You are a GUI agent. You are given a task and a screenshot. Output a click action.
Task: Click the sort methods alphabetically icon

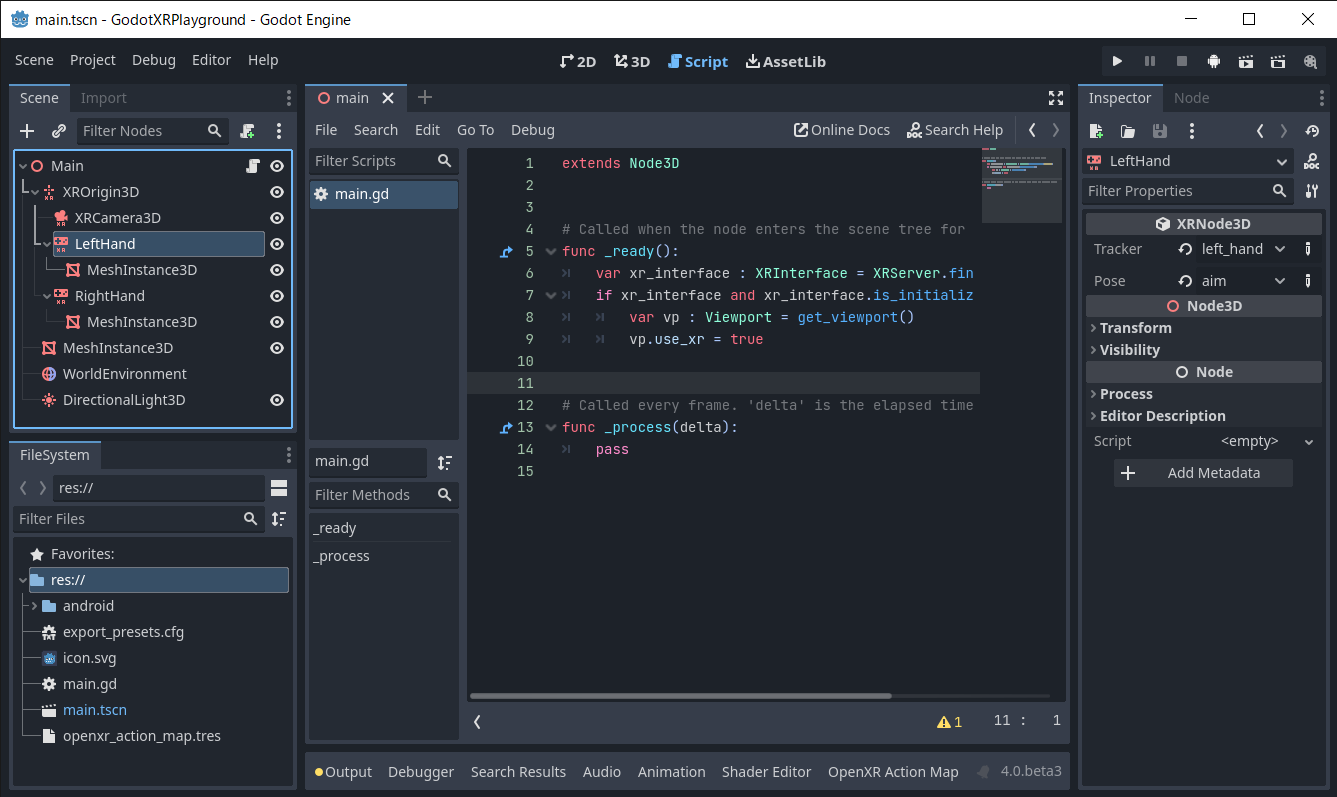445,462
